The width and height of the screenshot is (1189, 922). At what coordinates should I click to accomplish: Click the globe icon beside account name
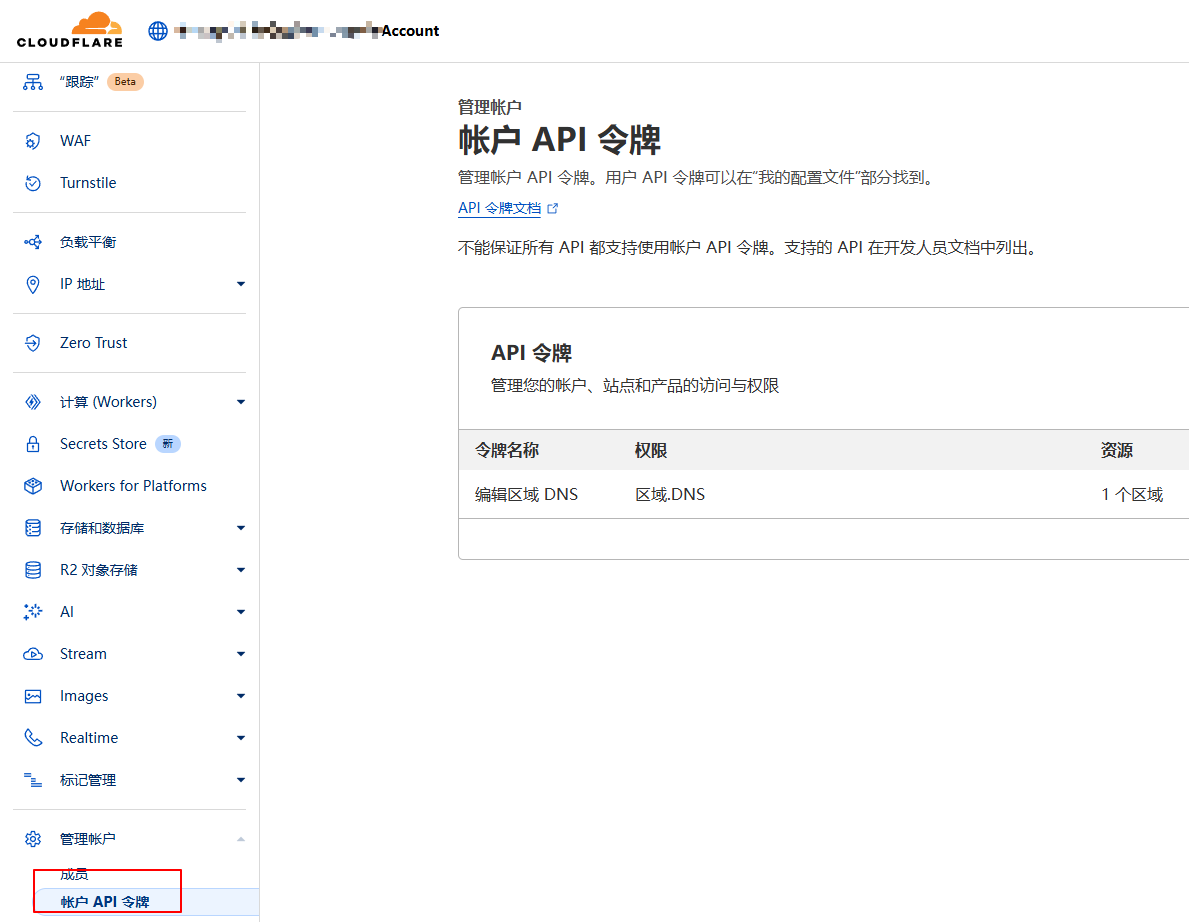[x=158, y=31]
